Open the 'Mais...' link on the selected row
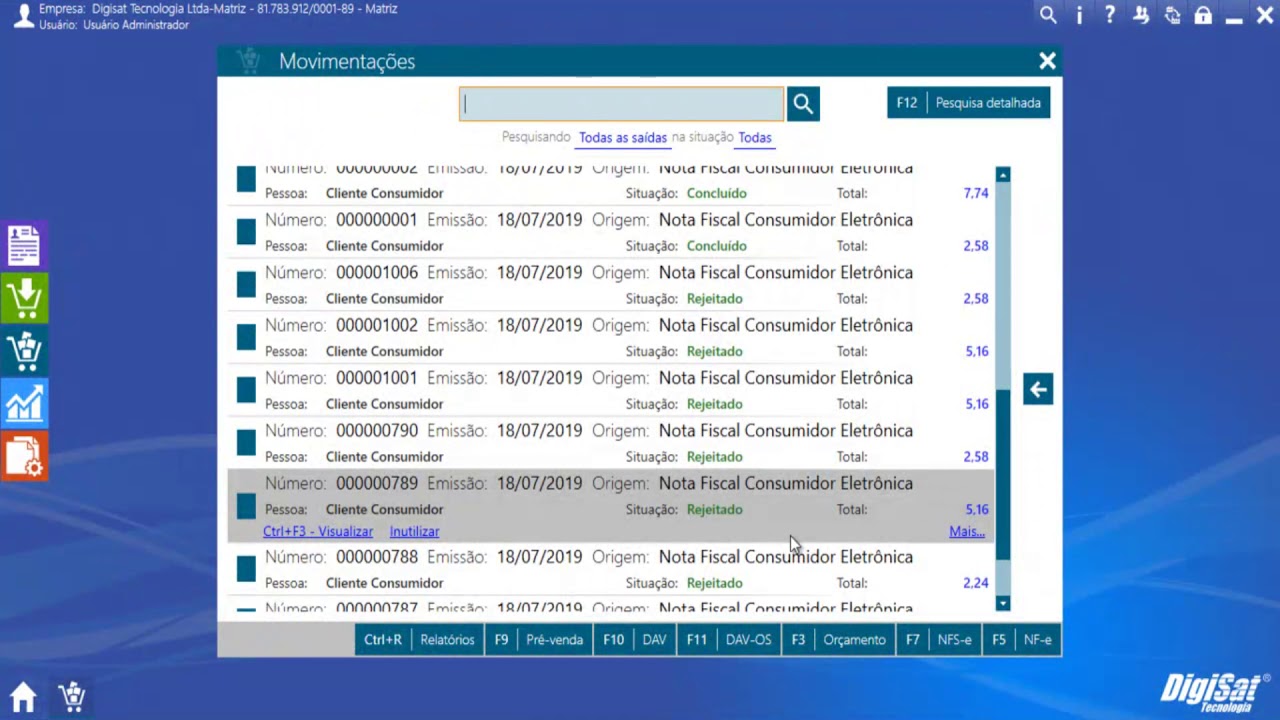Viewport: 1280px width, 720px height. [967, 532]
